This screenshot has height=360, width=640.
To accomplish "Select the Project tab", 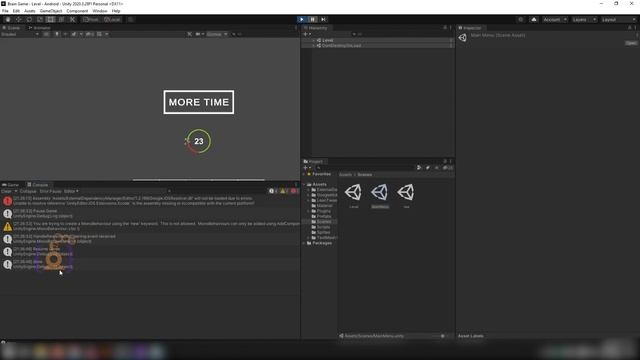I will click(x=313, y=162).
